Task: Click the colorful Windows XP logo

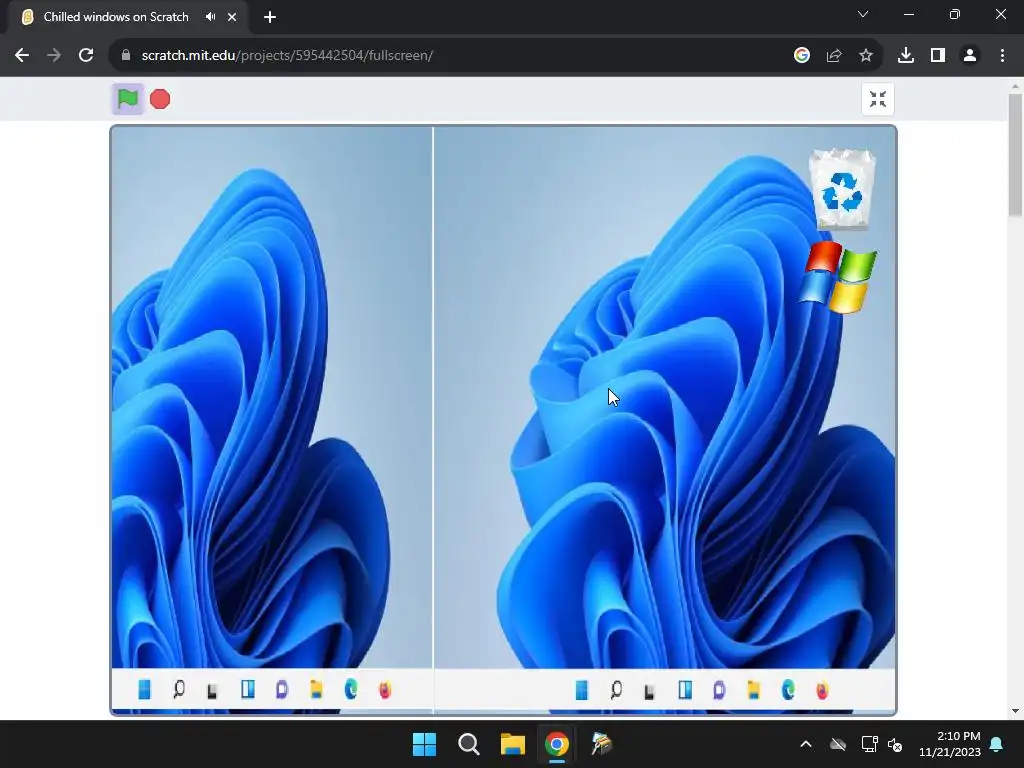Action: tap(838, 277)
